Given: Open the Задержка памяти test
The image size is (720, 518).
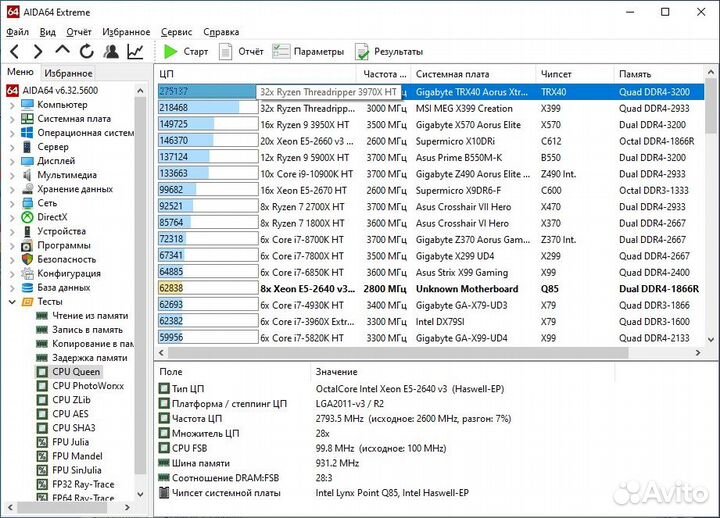Looking at the screenshot, I should (82, 358).
